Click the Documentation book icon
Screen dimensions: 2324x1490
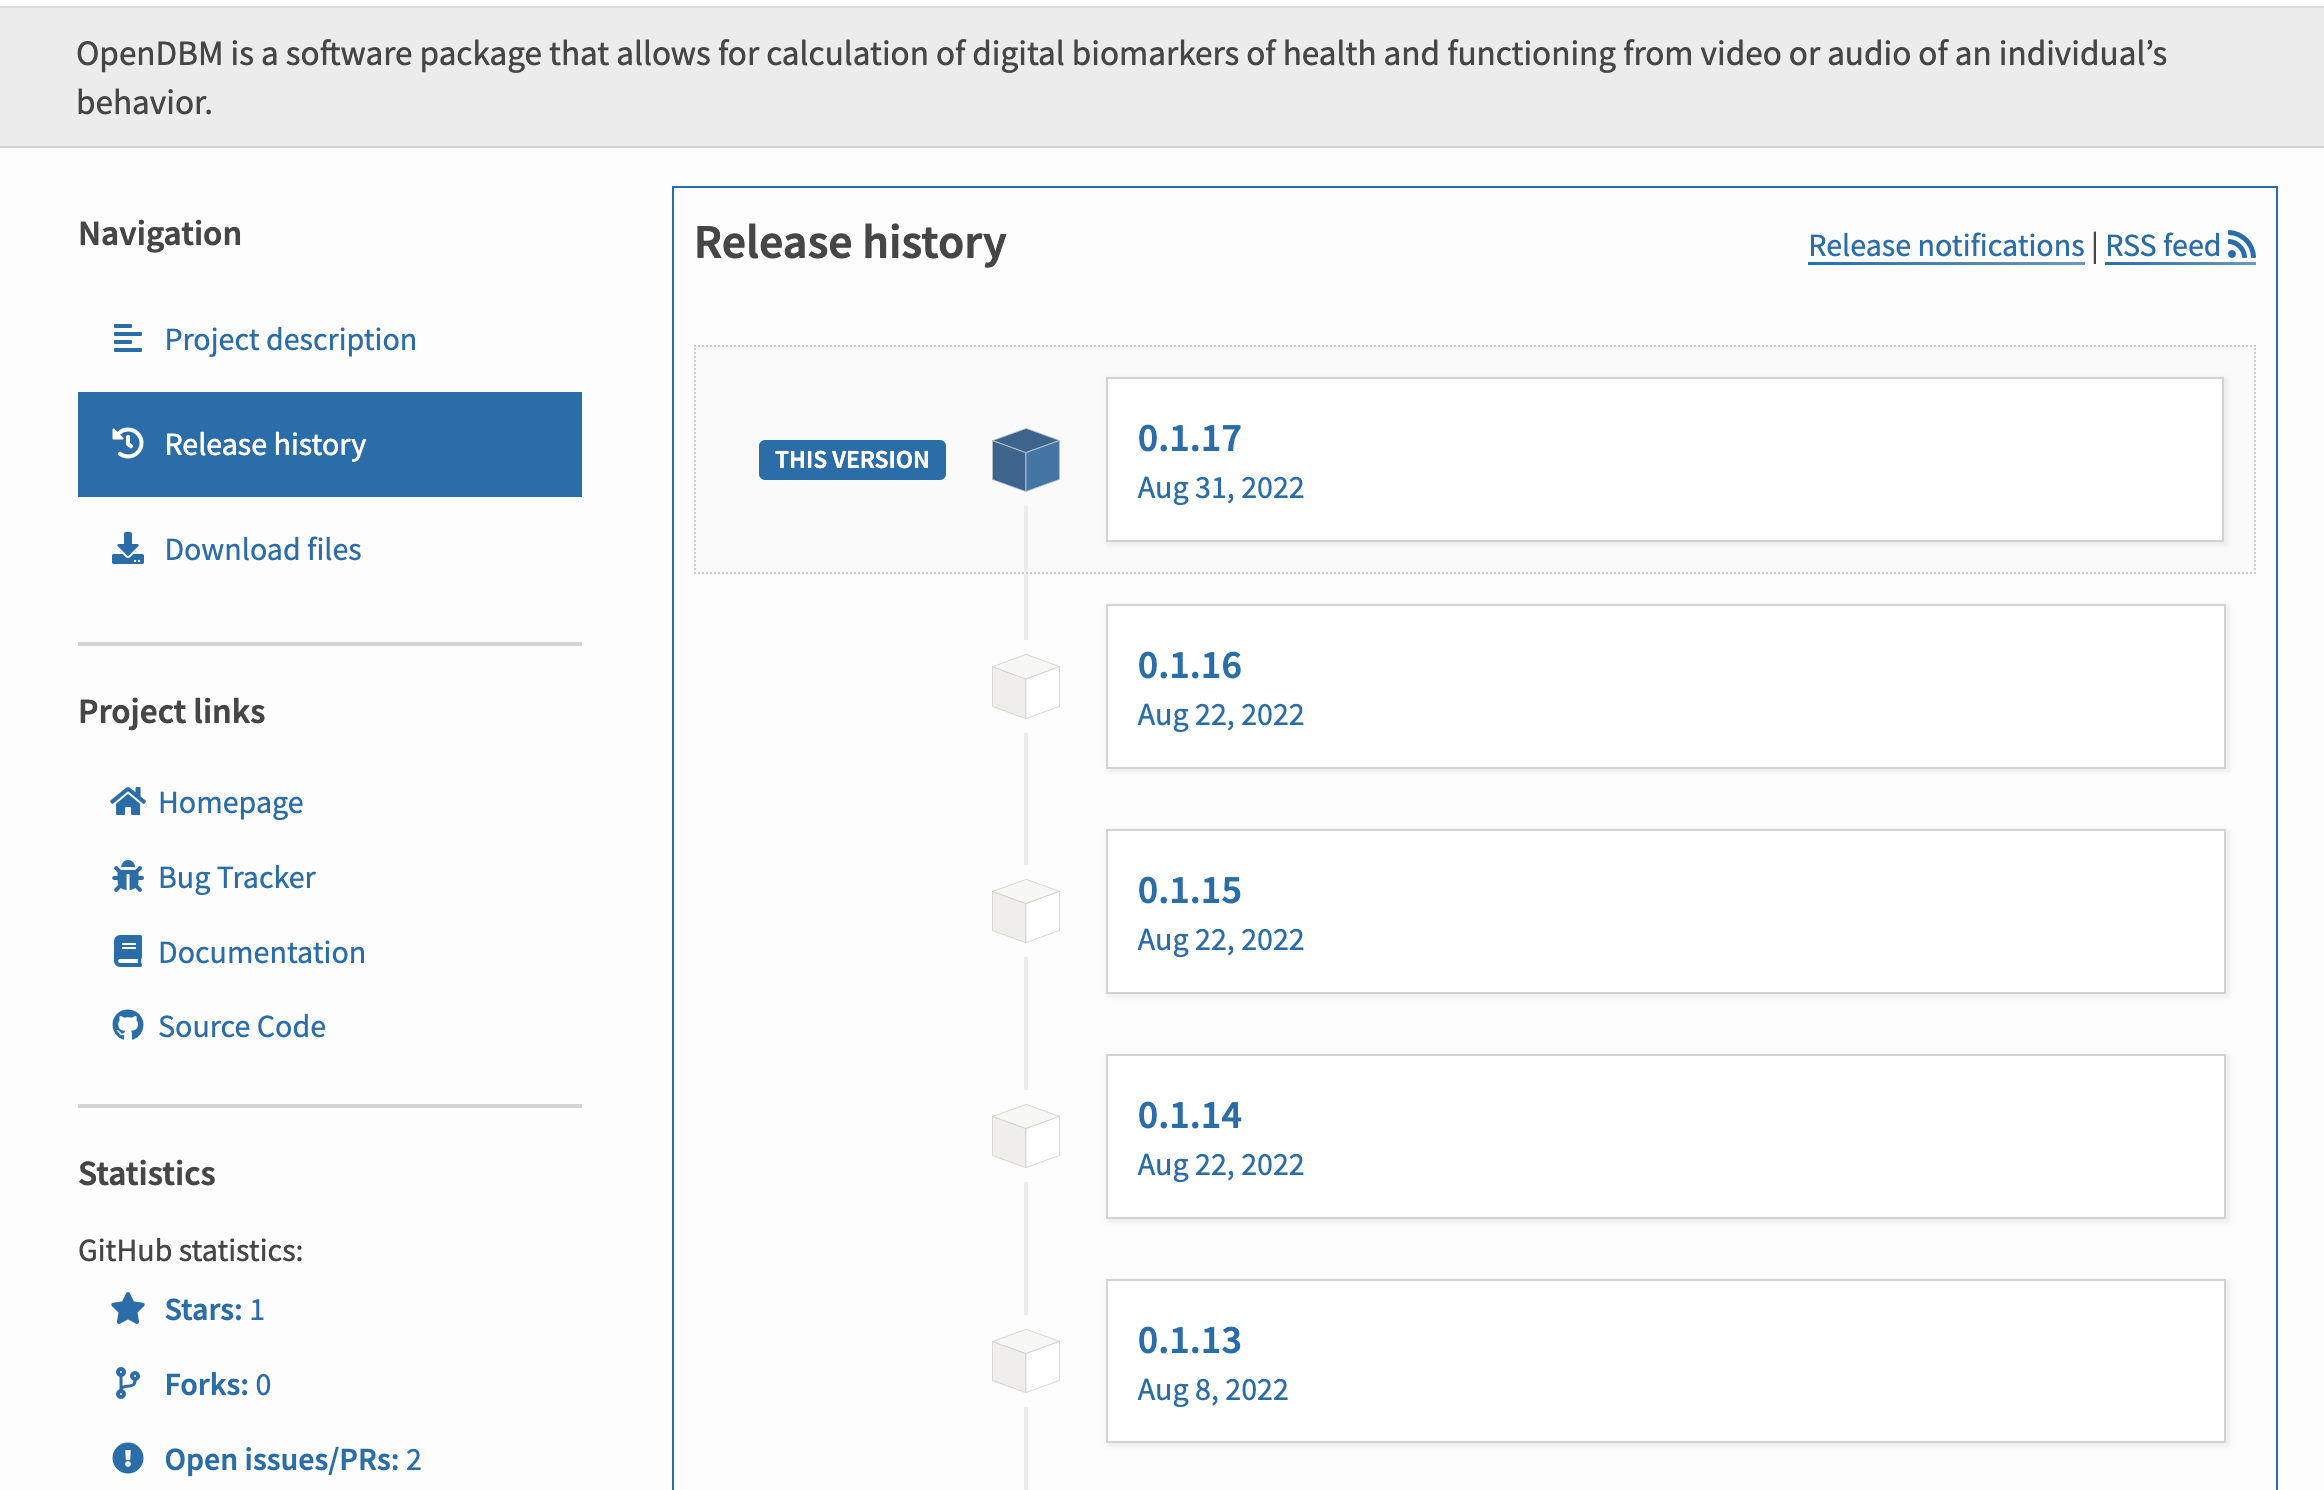click(x=128, y=951)
